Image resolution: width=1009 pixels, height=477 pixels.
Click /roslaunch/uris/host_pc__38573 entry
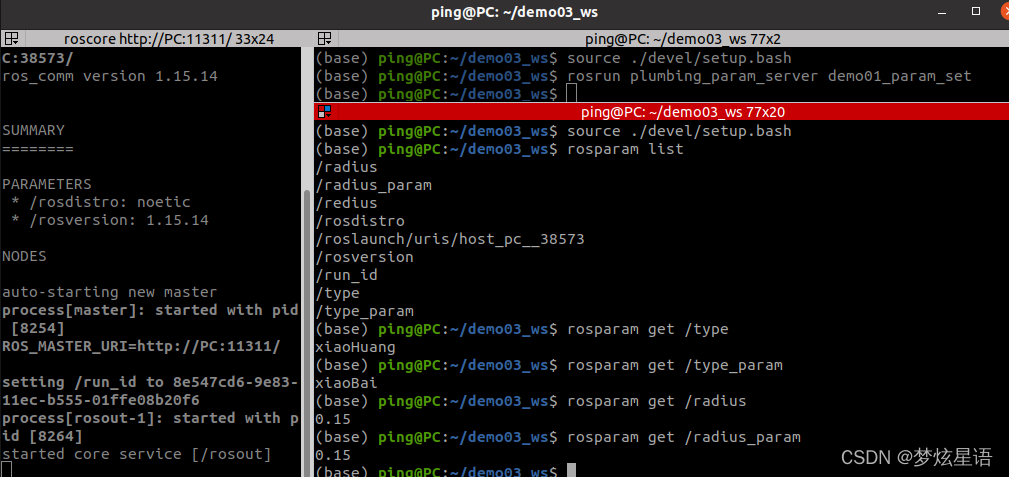point(450,239)
